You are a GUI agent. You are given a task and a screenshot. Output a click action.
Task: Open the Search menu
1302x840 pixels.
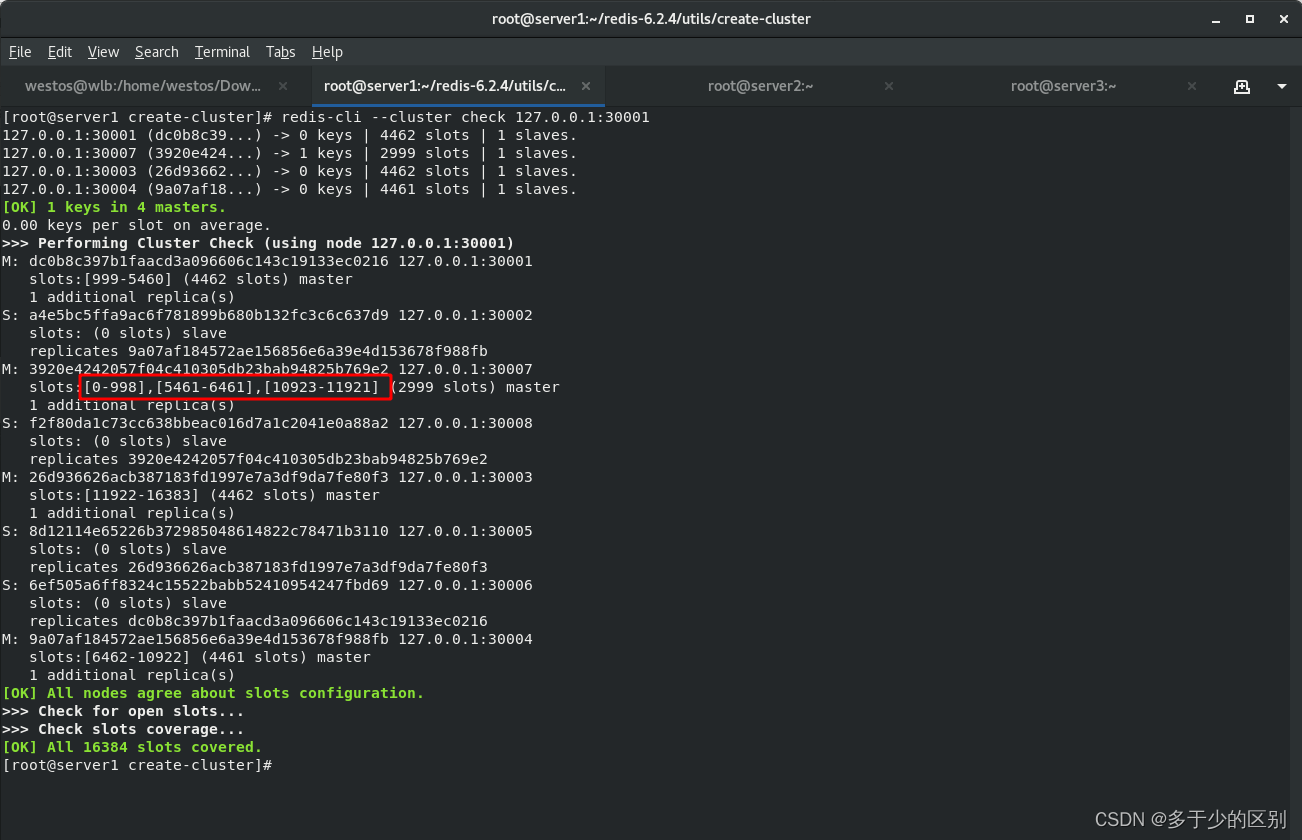157,52
